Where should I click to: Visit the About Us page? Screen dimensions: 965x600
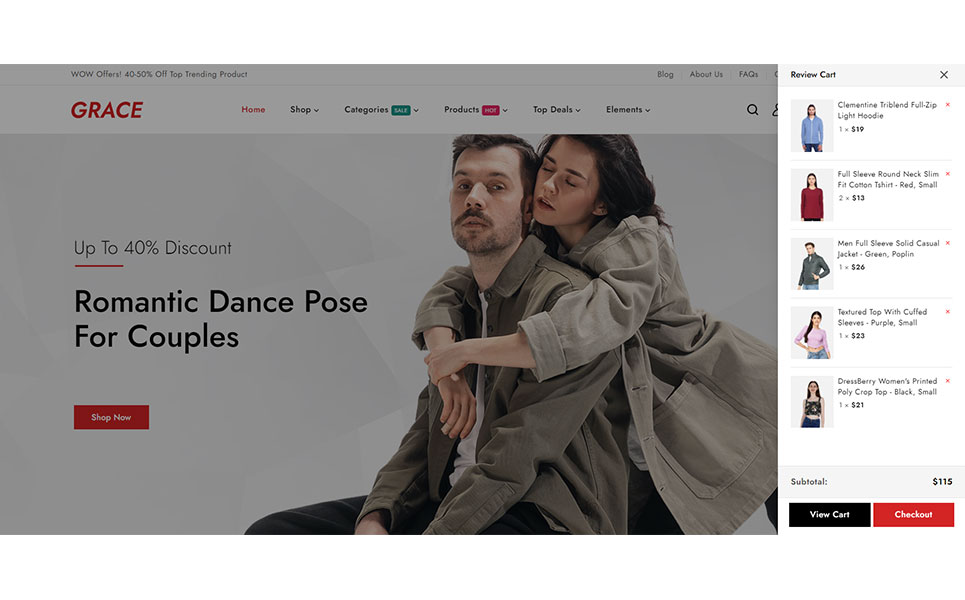[x=706, y=75]
